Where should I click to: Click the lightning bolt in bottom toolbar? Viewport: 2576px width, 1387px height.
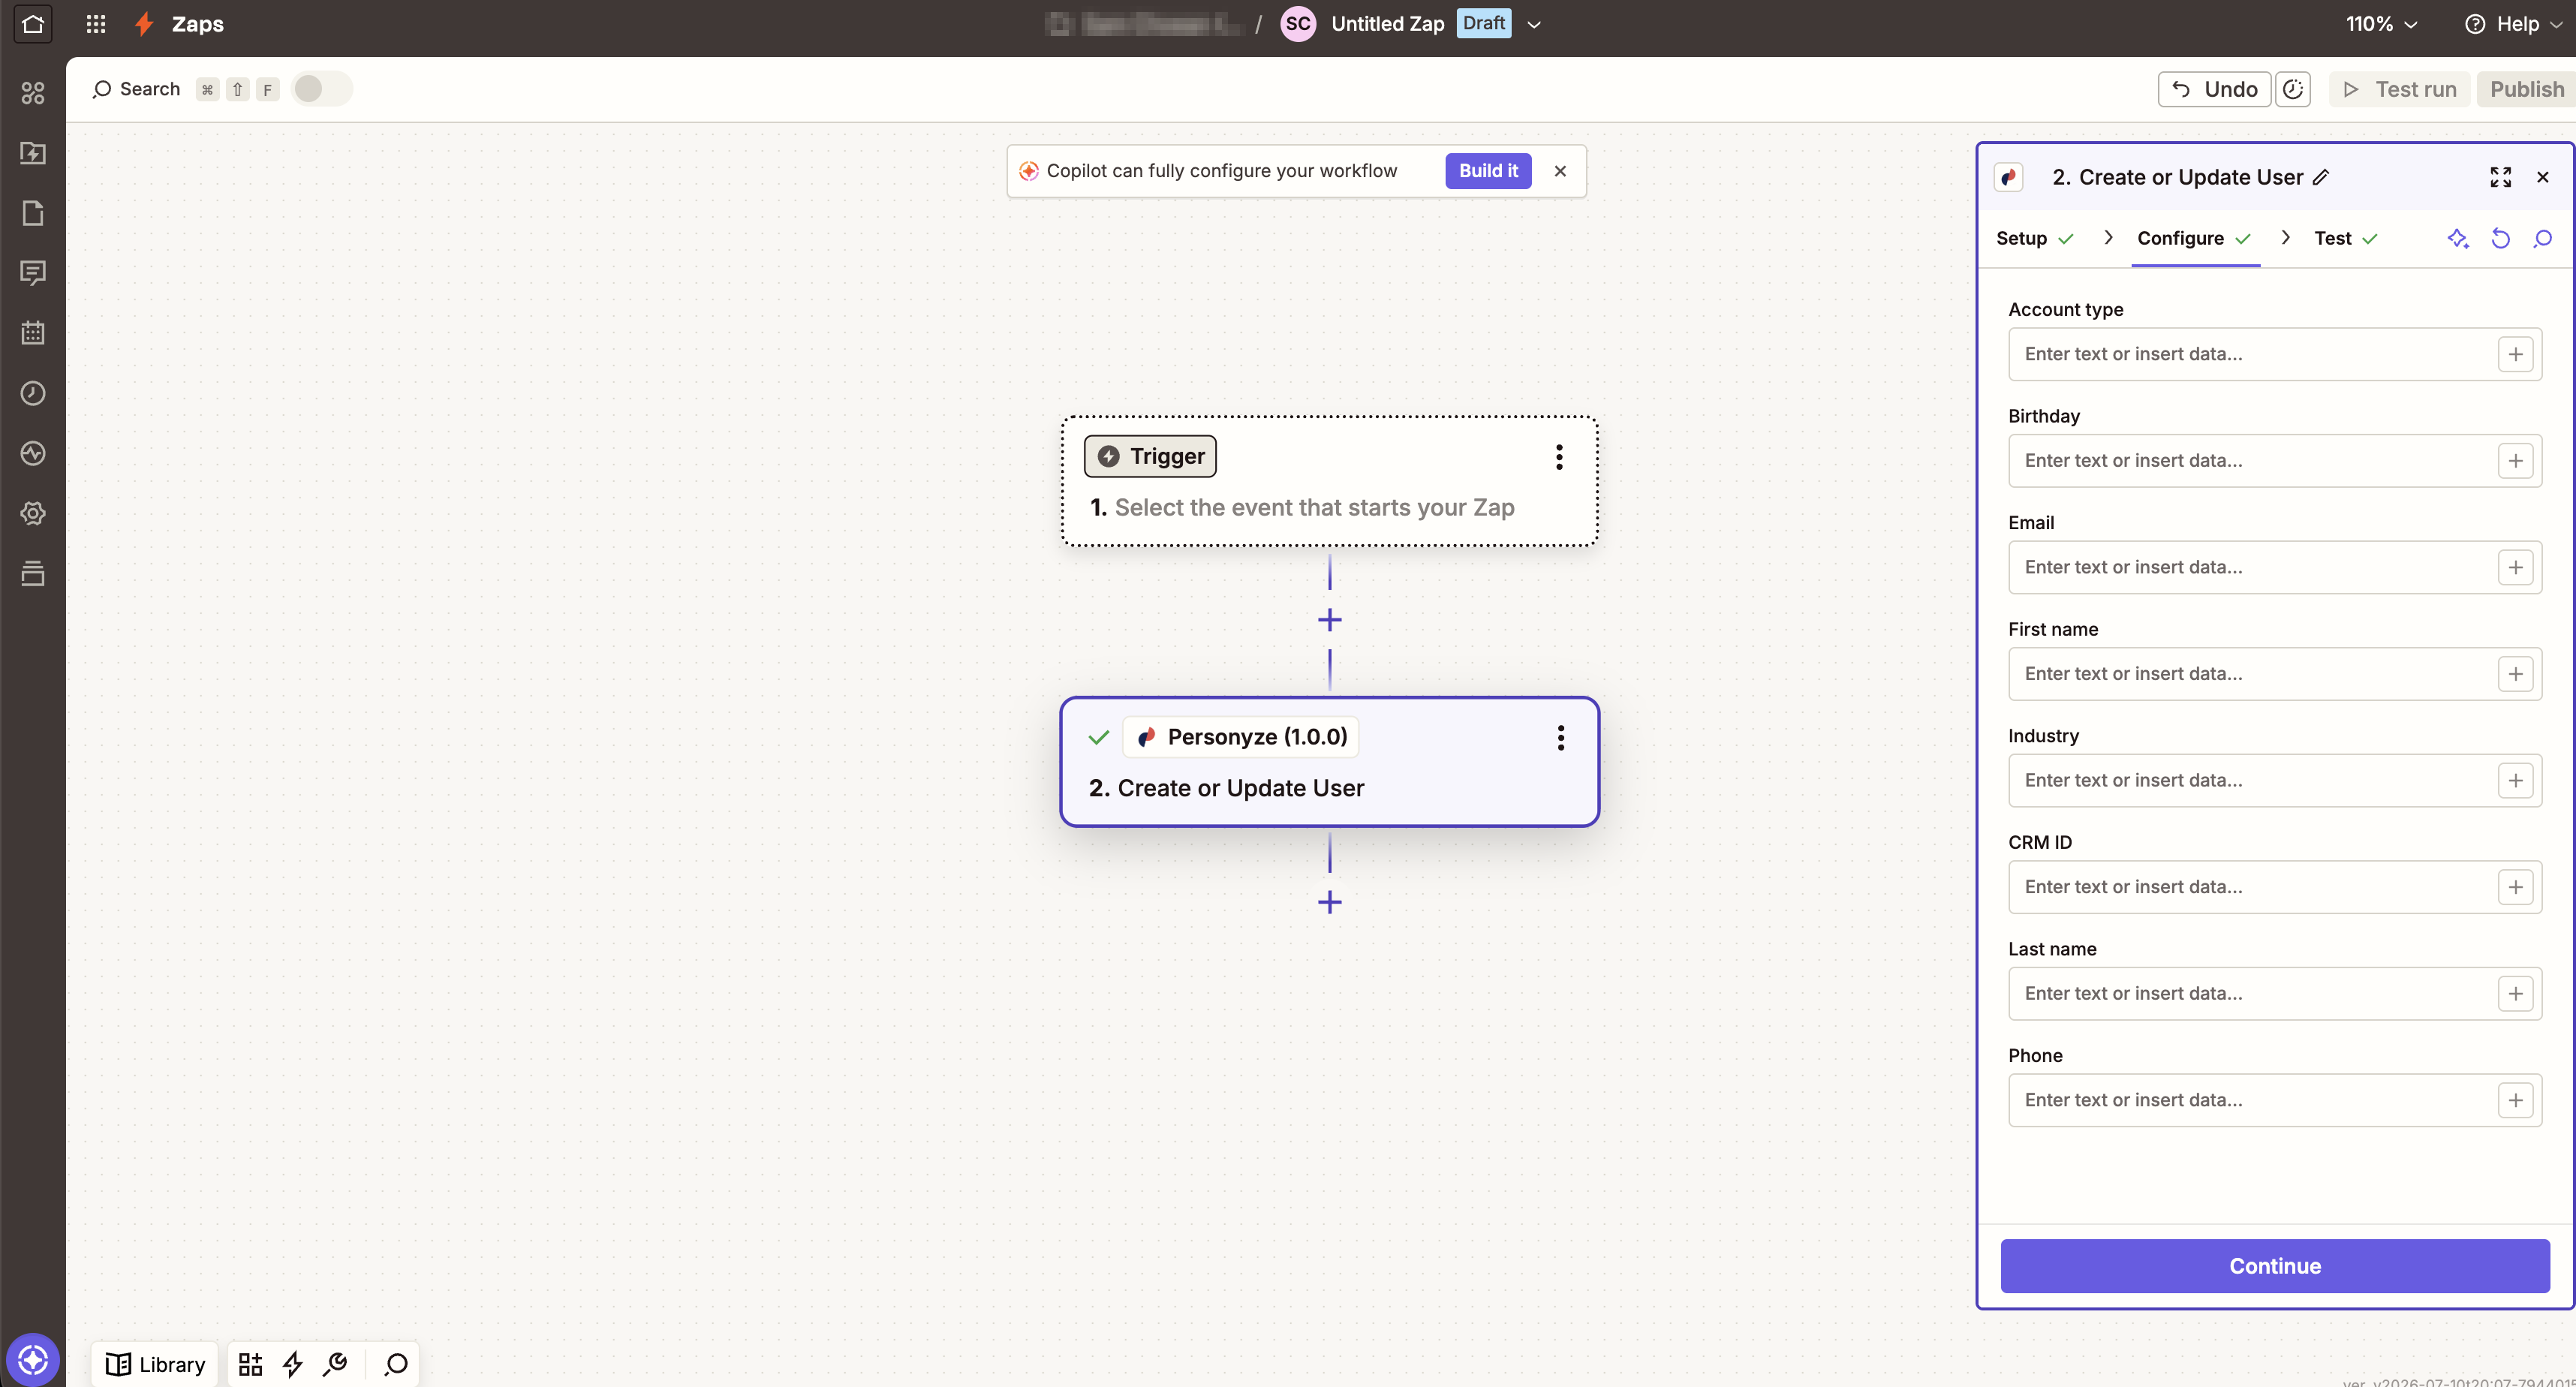[292, 1364]
